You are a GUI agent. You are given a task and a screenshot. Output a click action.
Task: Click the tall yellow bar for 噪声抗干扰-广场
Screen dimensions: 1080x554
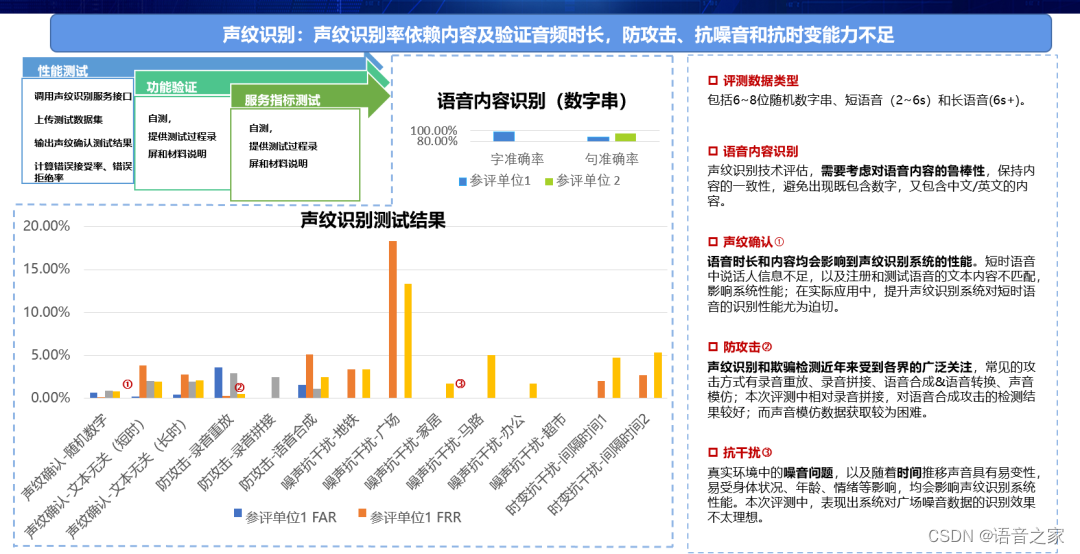click(x=408, y=340)
